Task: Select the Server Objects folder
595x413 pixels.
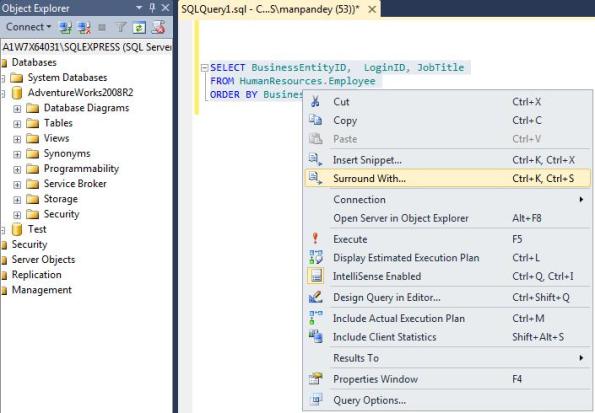Action: (43, 260)
